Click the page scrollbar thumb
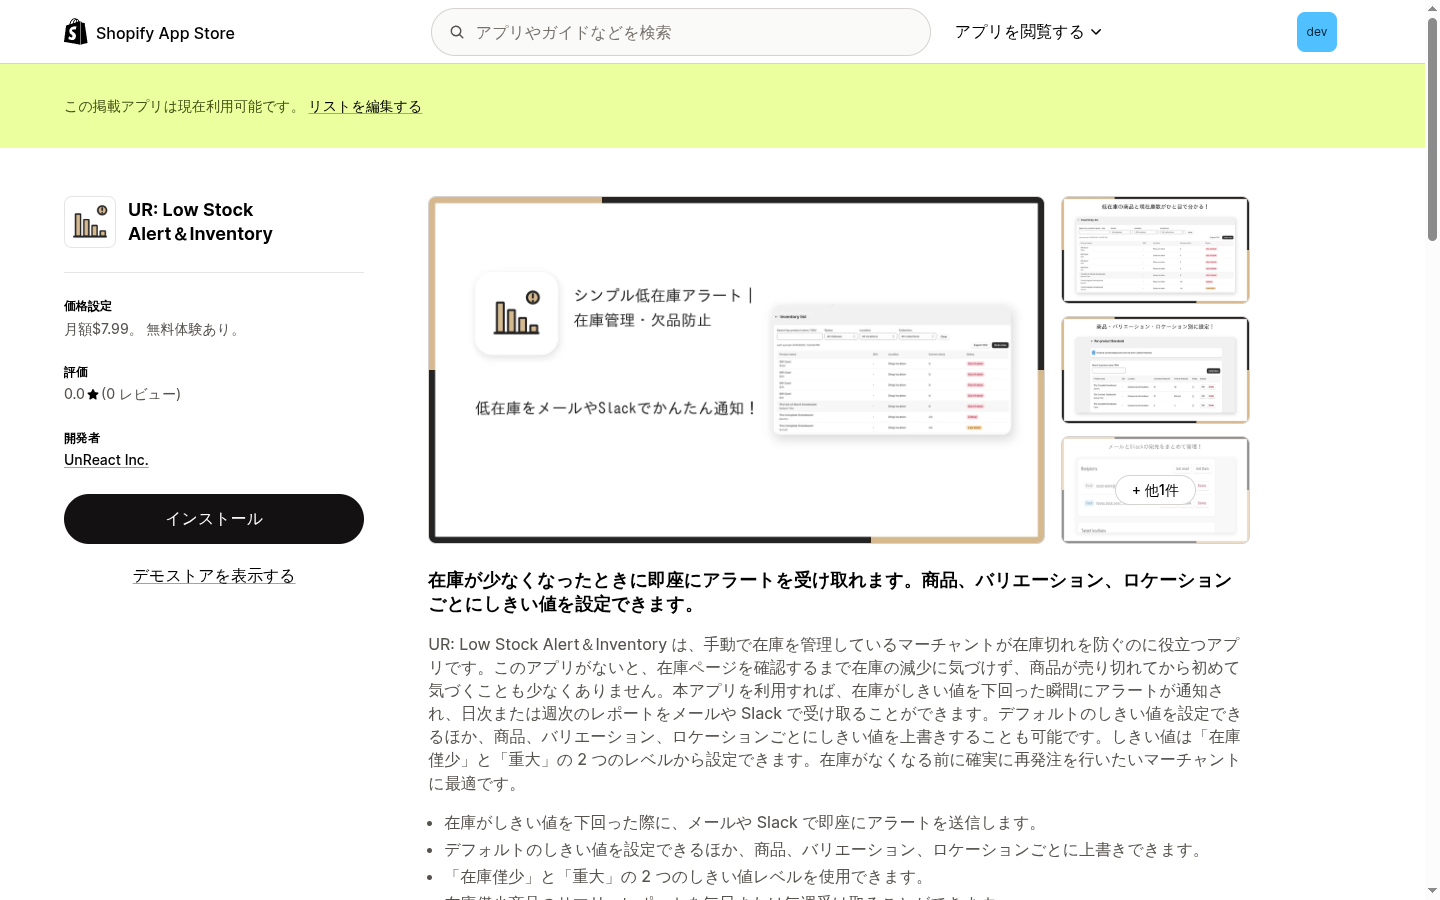The image size is (1440, 900). [x=1432, y=130]
